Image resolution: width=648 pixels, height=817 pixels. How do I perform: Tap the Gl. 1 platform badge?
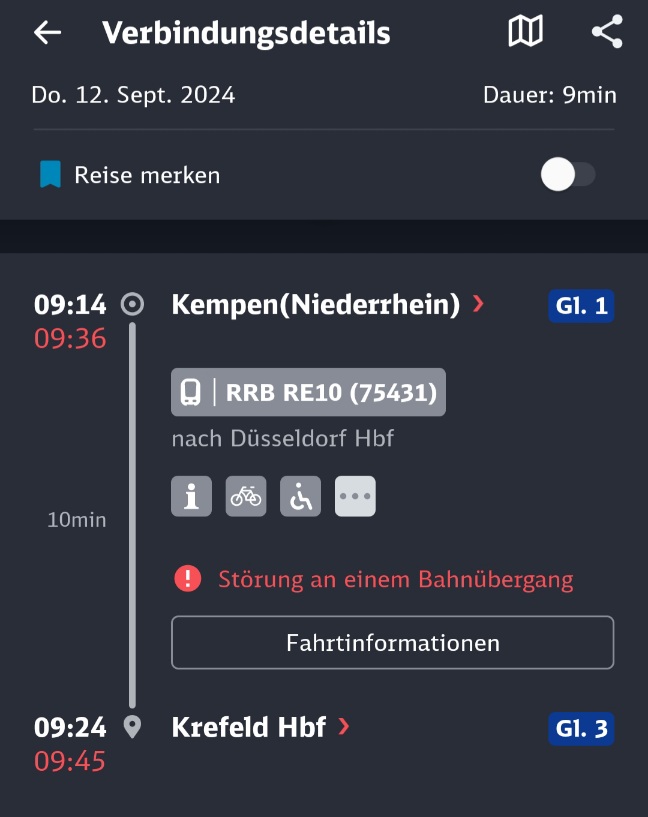click(581, 306)
